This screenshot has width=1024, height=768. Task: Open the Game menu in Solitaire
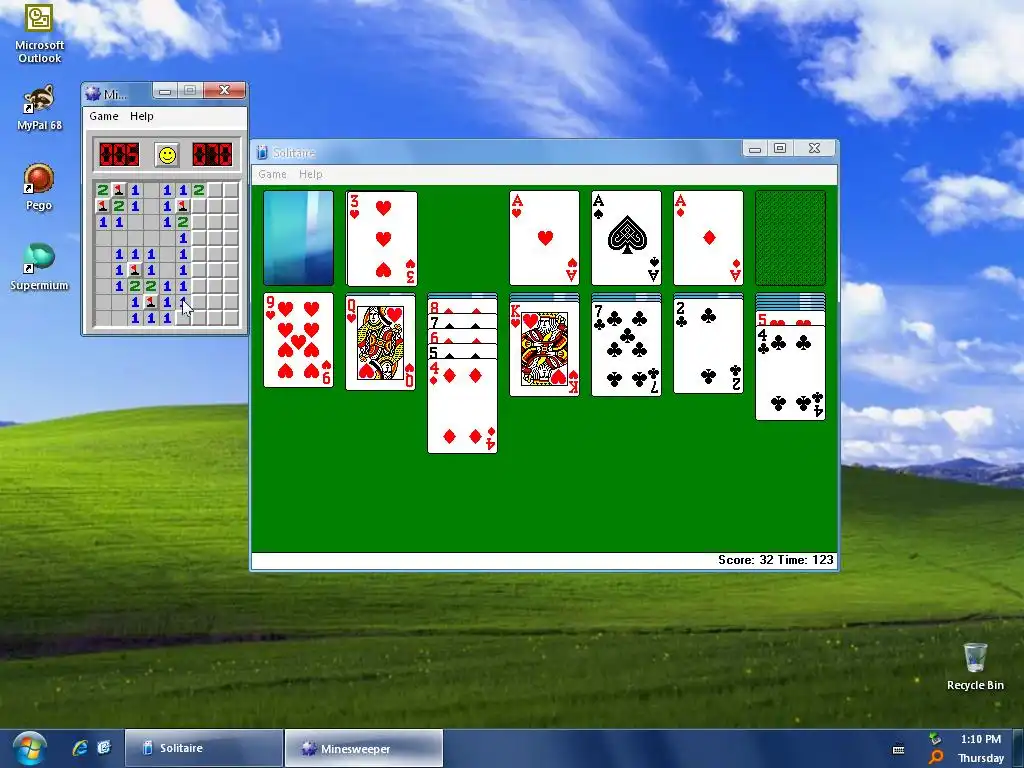click(272, 174)
